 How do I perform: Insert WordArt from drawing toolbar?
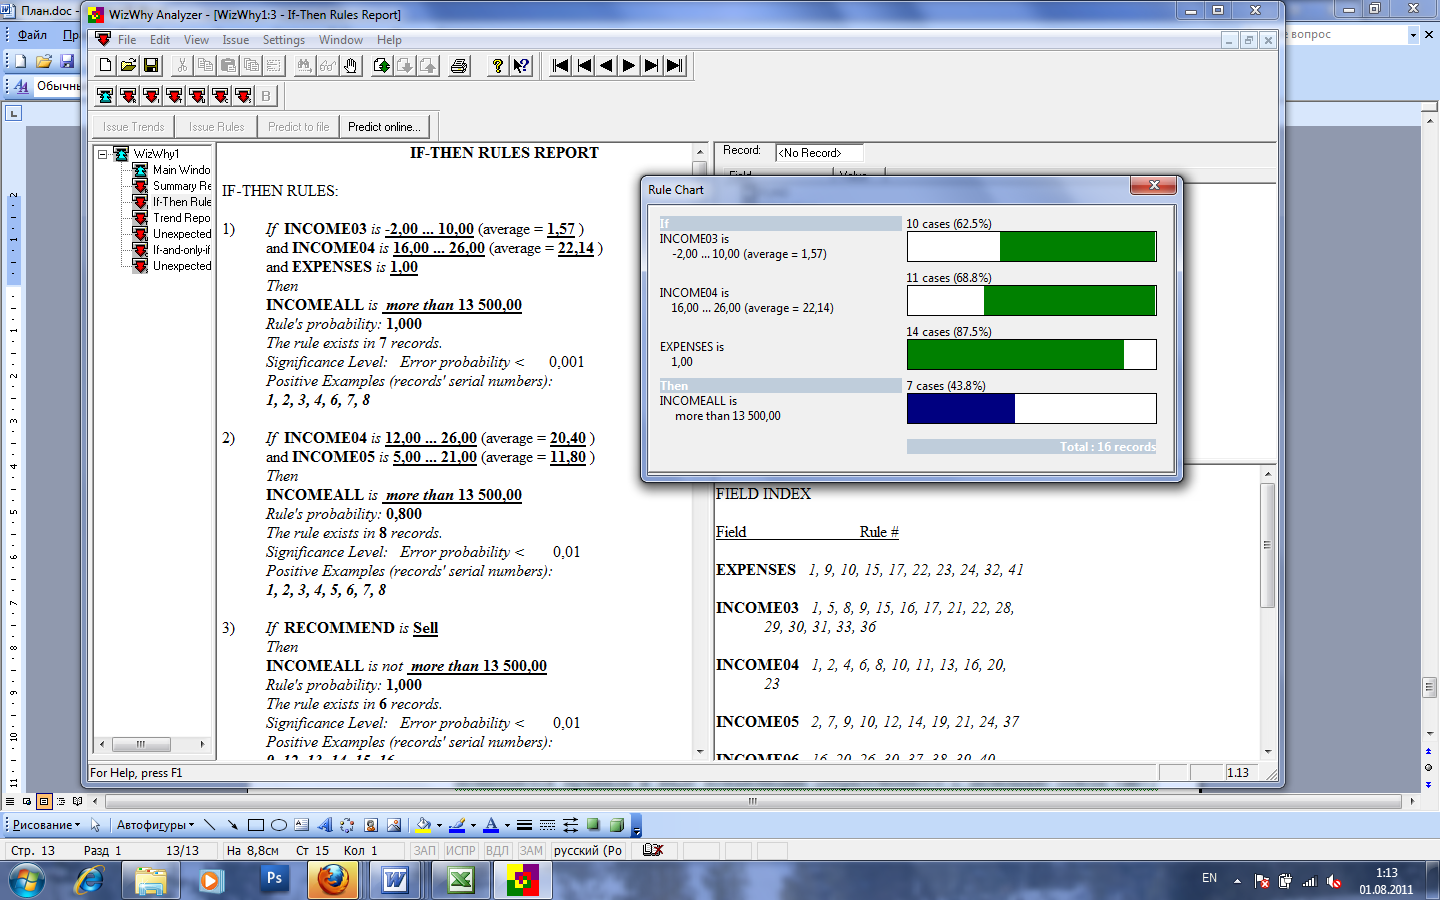[324, 825]
